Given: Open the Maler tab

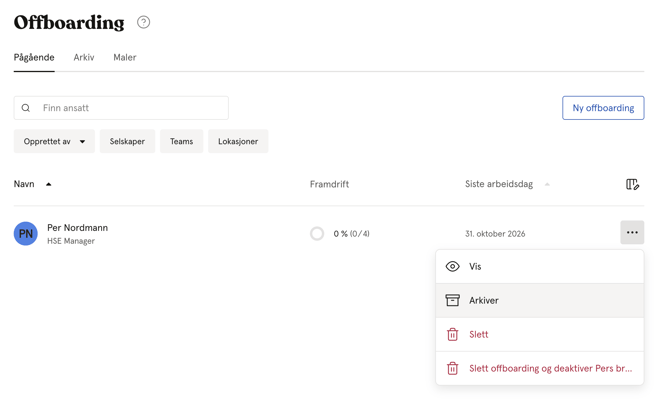Looking at the screenshot, I should [125, 57].
